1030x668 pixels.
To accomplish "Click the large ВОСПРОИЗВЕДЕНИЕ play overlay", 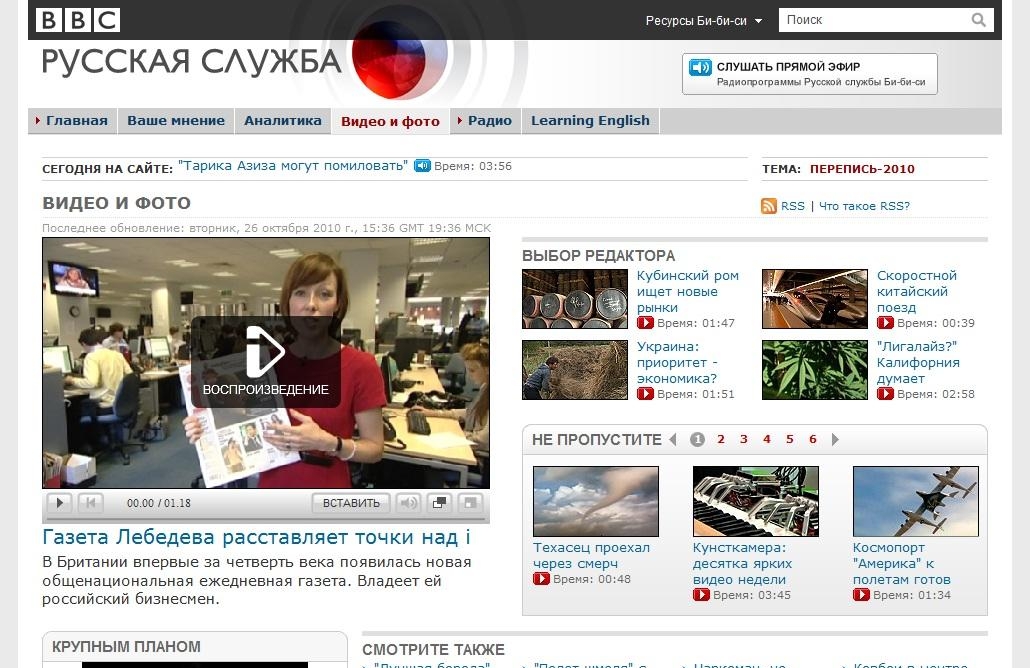I will point(265,362).
